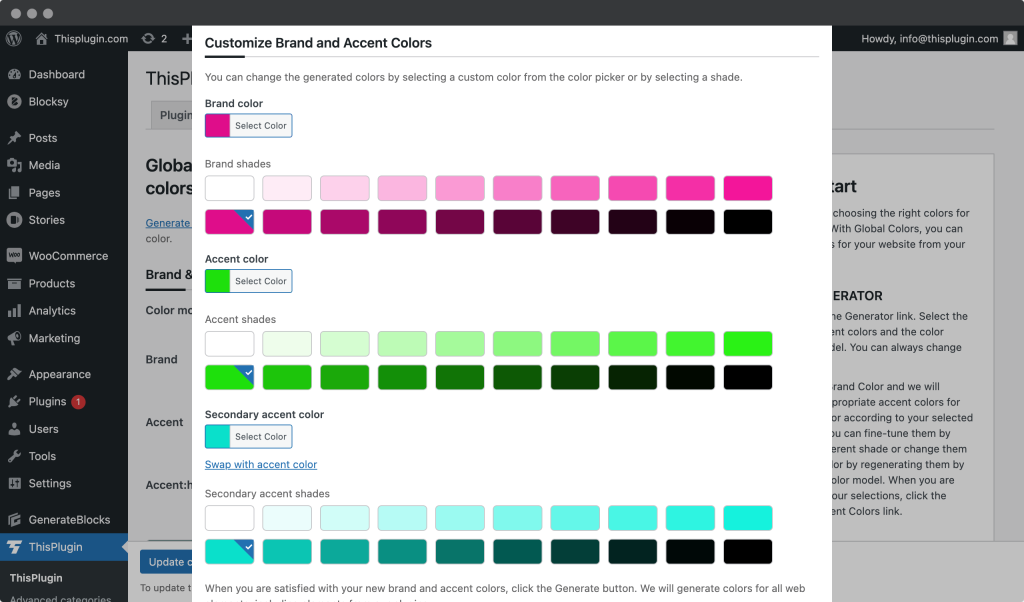
Task: Expand the Tools sidebar menu
Action: click(x=43, y=456)
